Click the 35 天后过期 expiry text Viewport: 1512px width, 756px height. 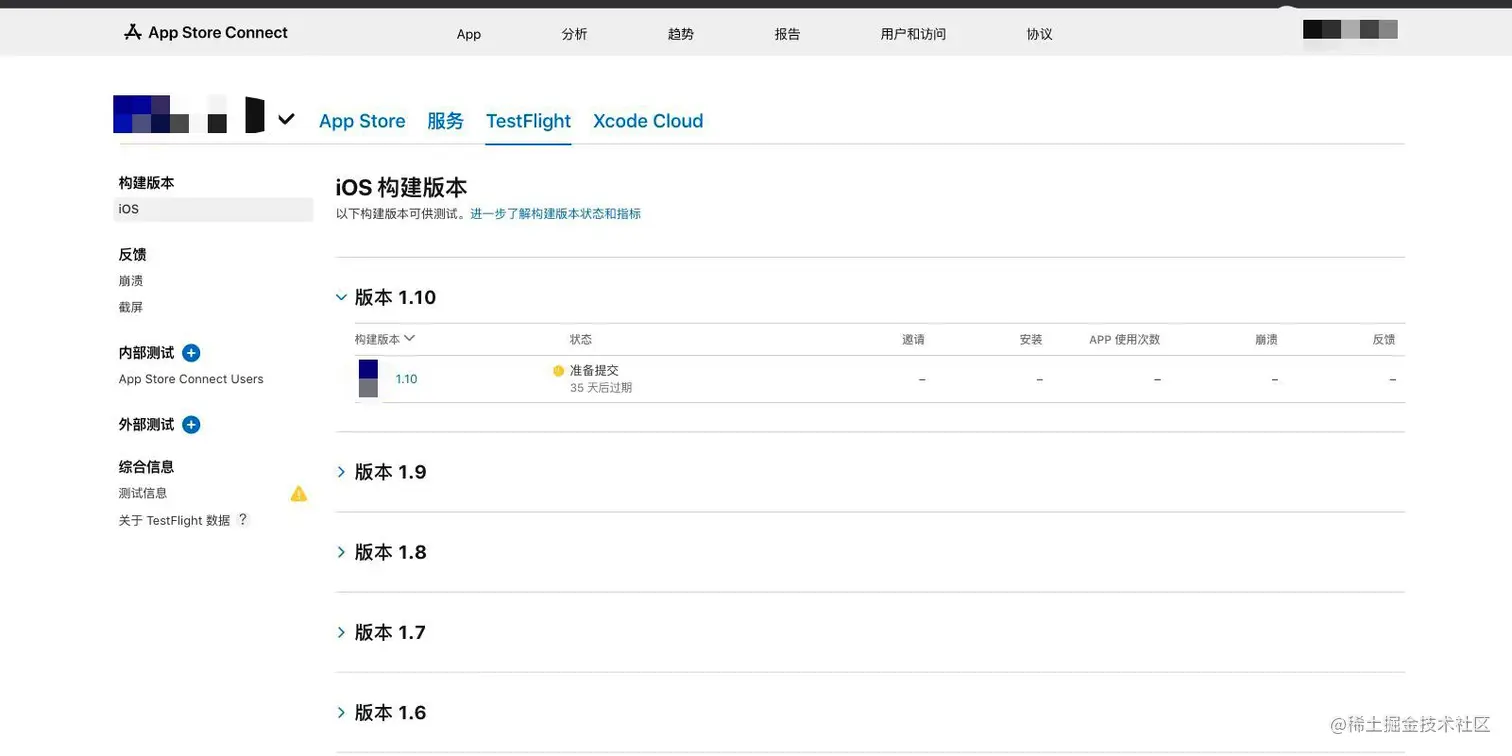tap(601, 388)
